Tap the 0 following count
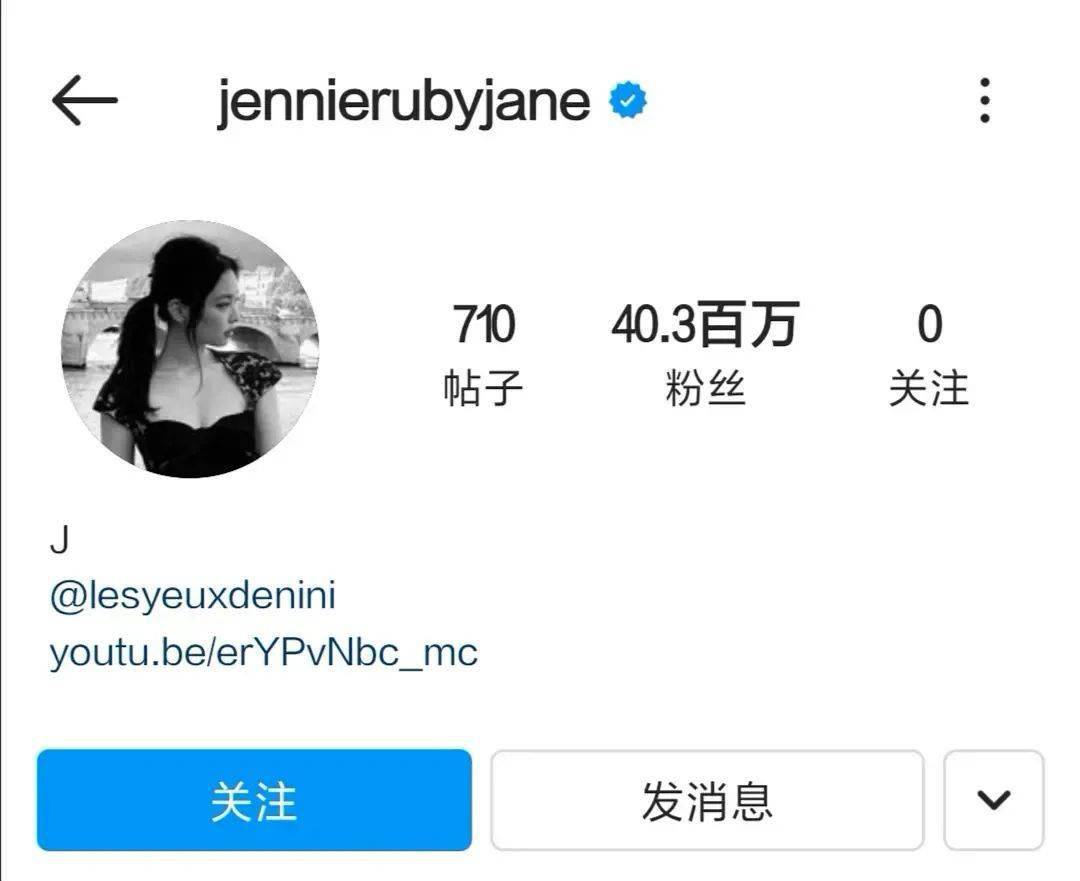 point(929,324)
